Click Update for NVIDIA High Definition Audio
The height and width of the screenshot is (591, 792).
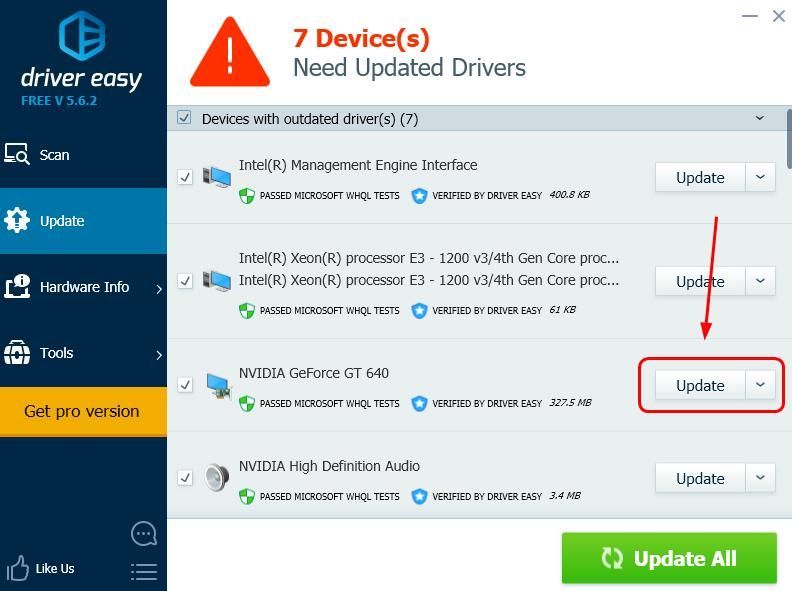[x=700, y=478]
